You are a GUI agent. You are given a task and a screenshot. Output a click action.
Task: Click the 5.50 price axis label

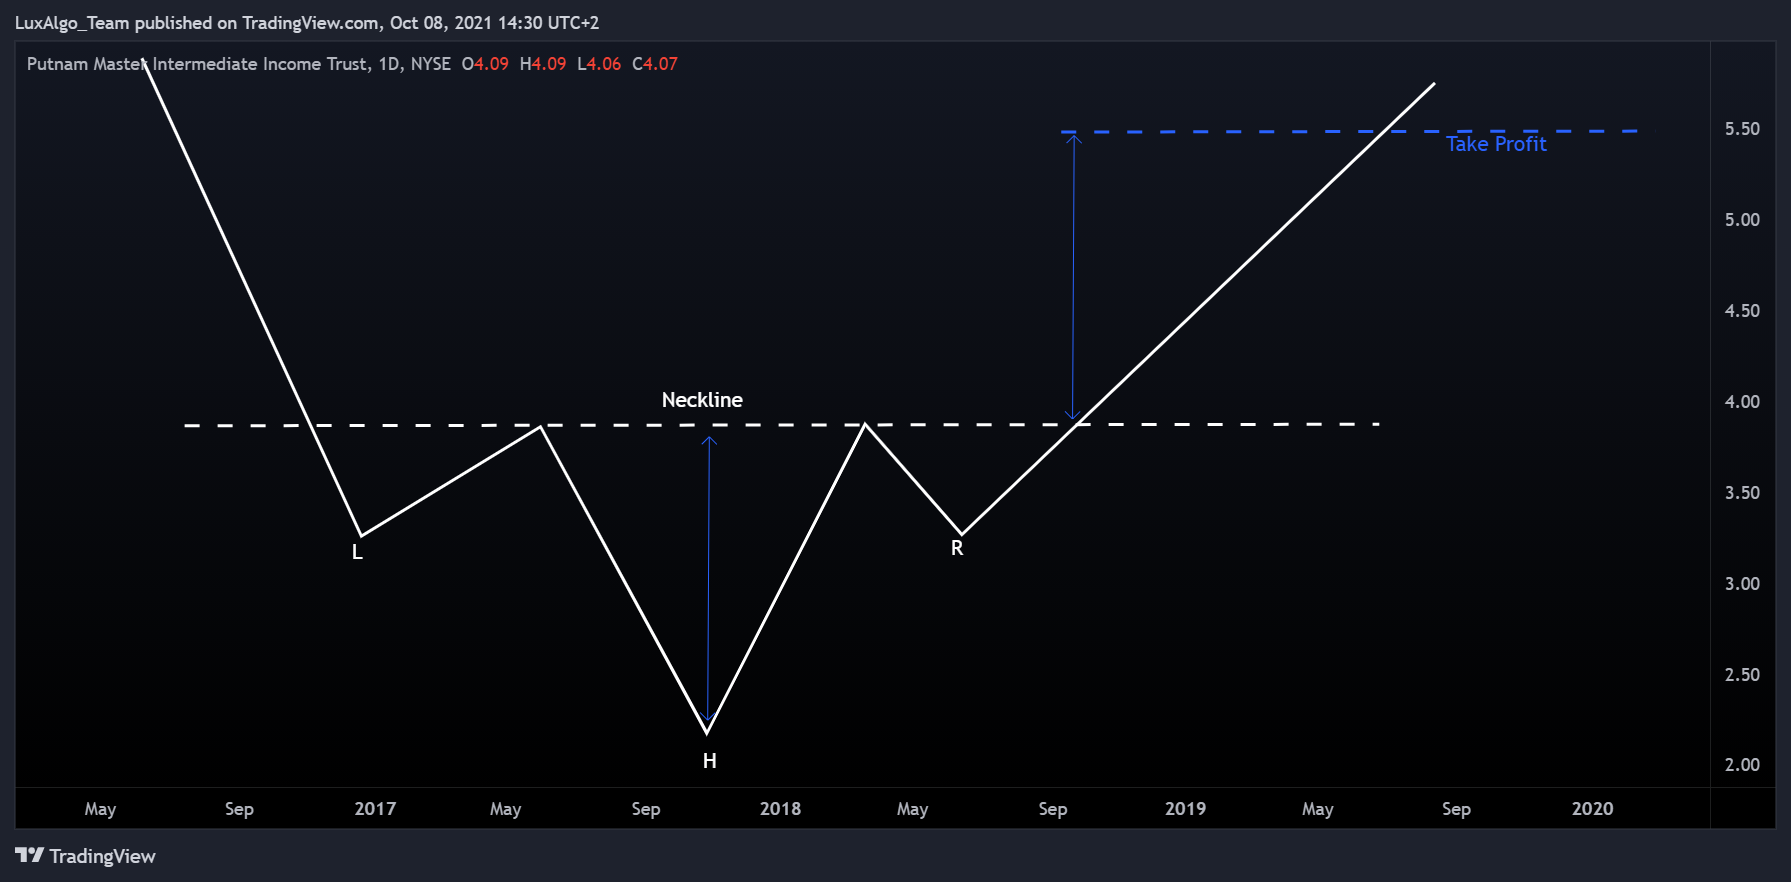[1742, 129]
